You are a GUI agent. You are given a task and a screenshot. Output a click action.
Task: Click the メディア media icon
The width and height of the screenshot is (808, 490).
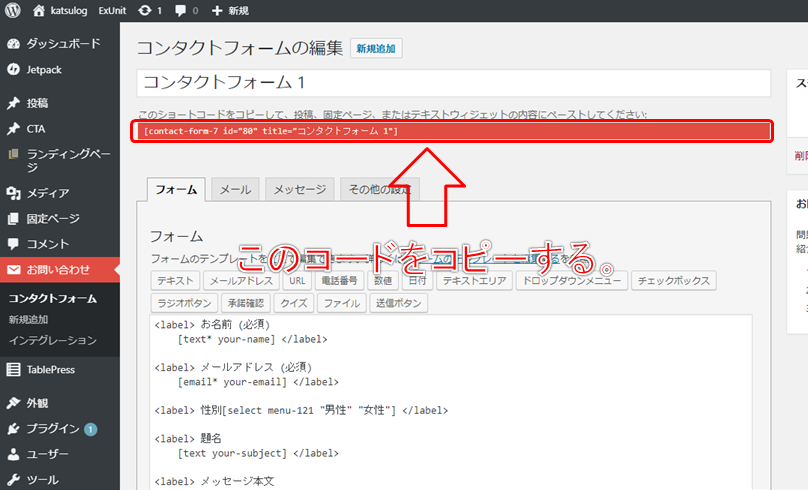[x=13, y=193]
